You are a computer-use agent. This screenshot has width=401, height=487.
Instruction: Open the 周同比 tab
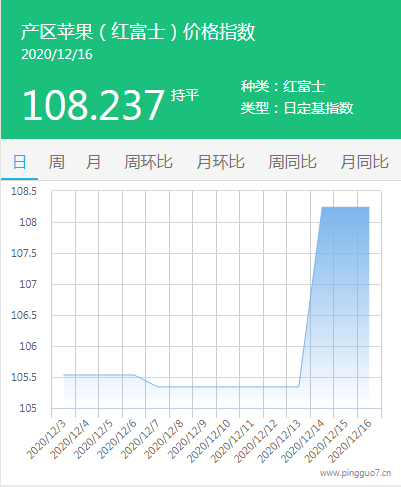pos(292,162)
